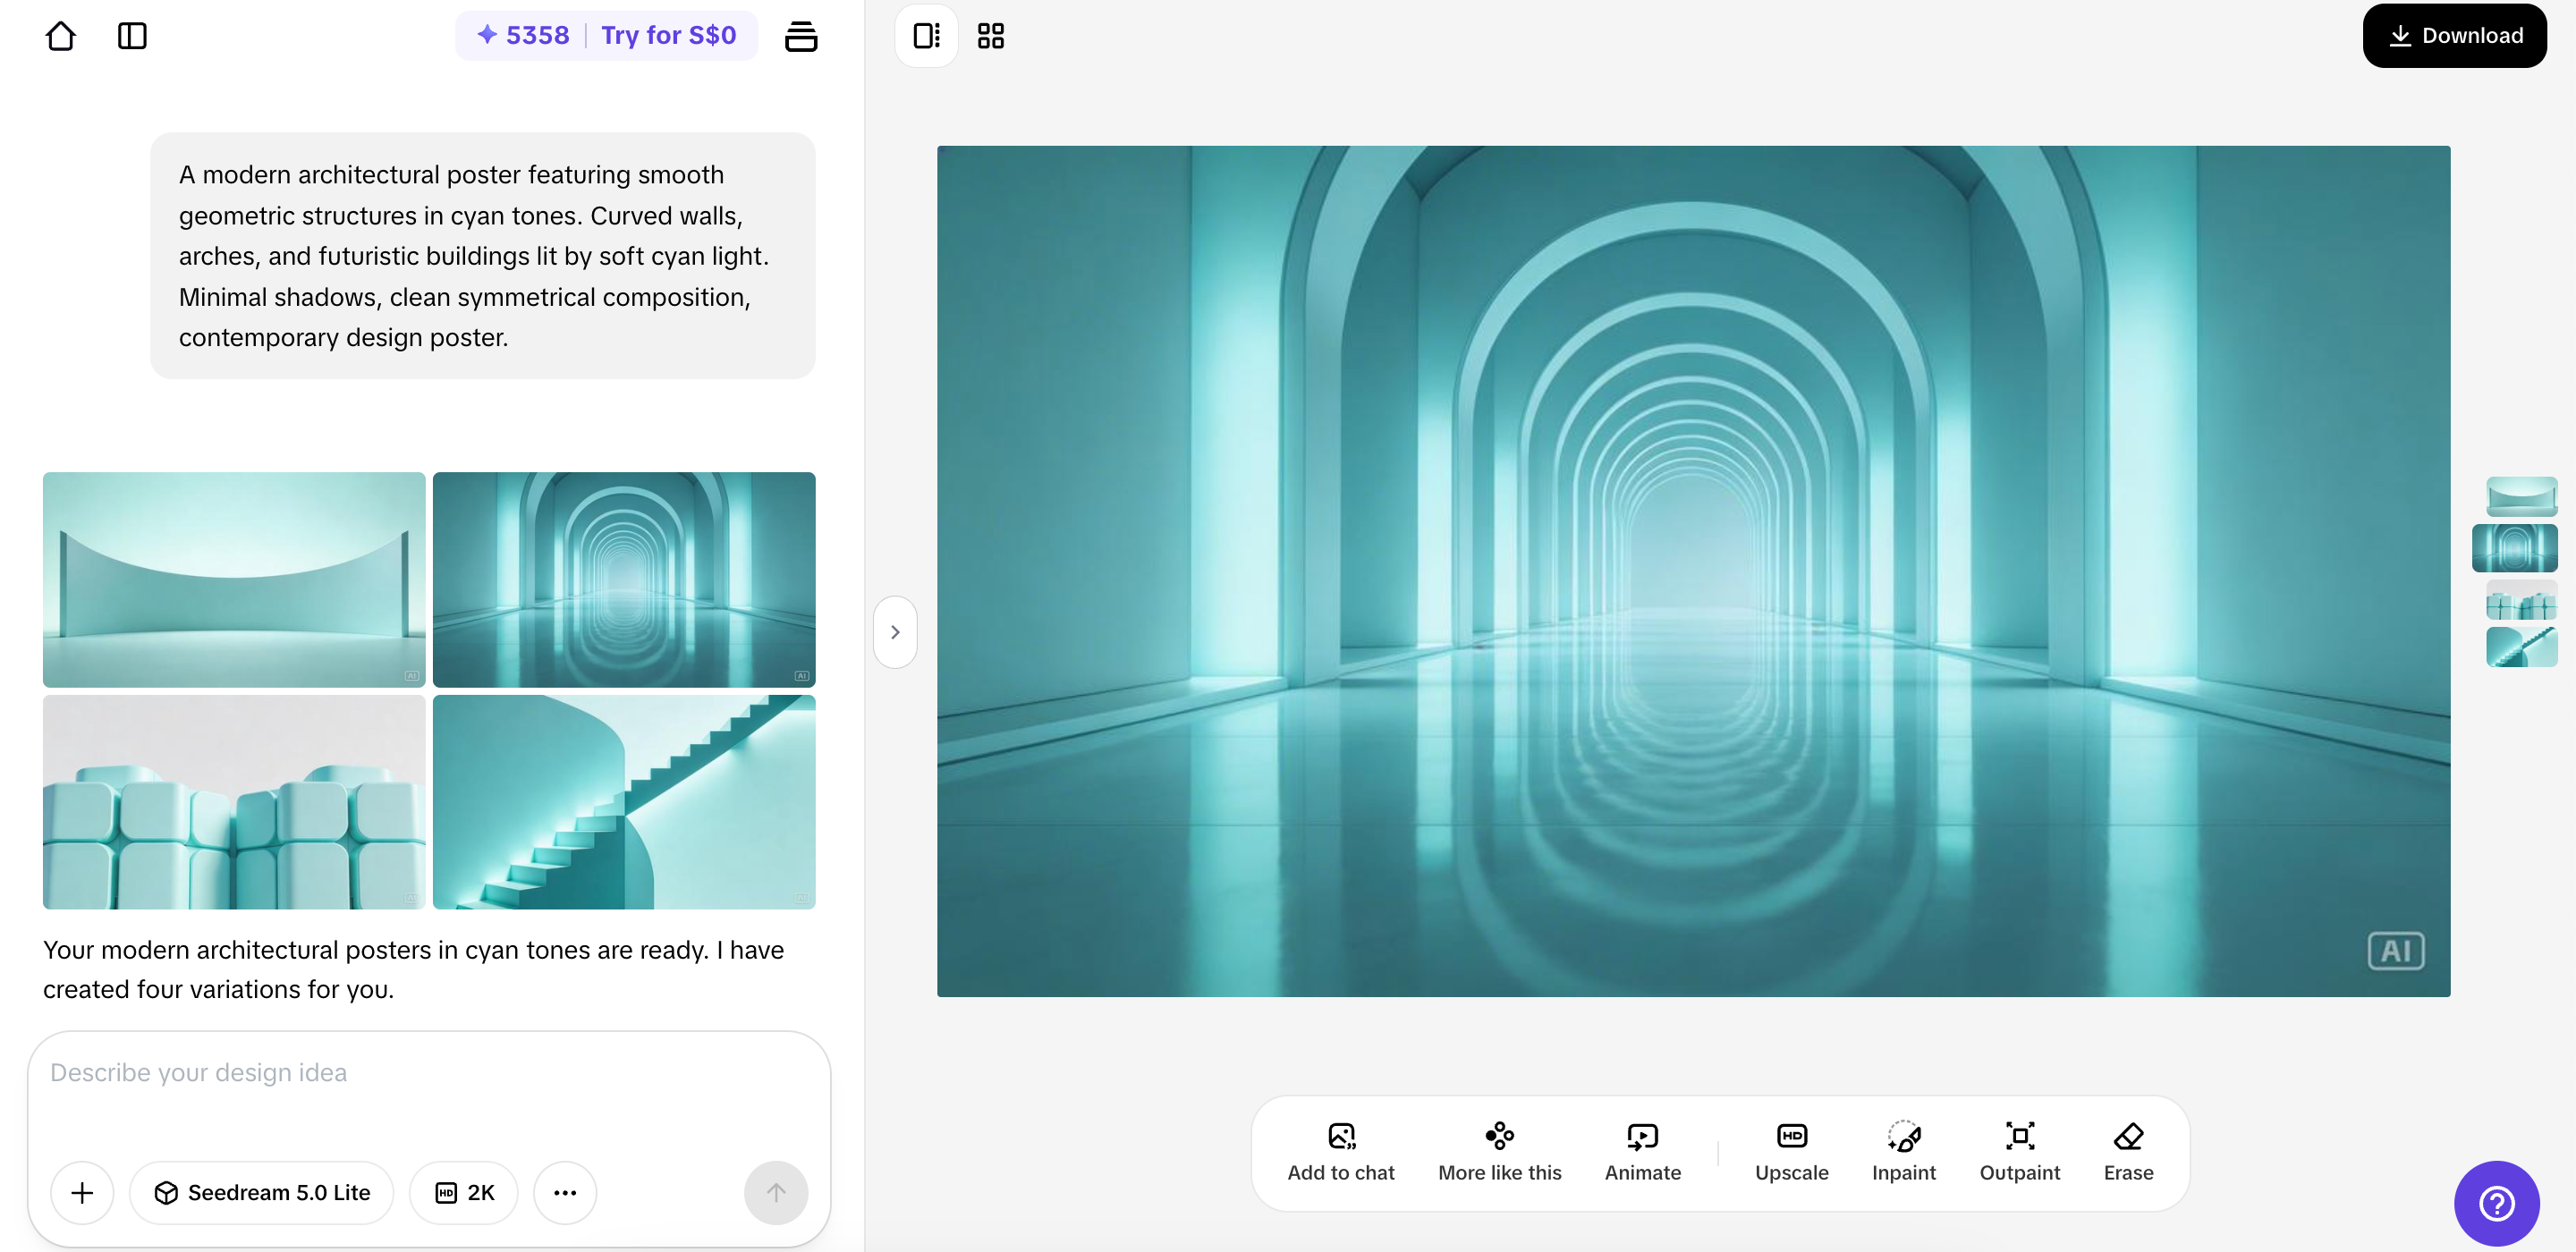Screen dimensions: 2576x1252
Task: Toggle the left sidebar panel icon
Action: [132, 36]
